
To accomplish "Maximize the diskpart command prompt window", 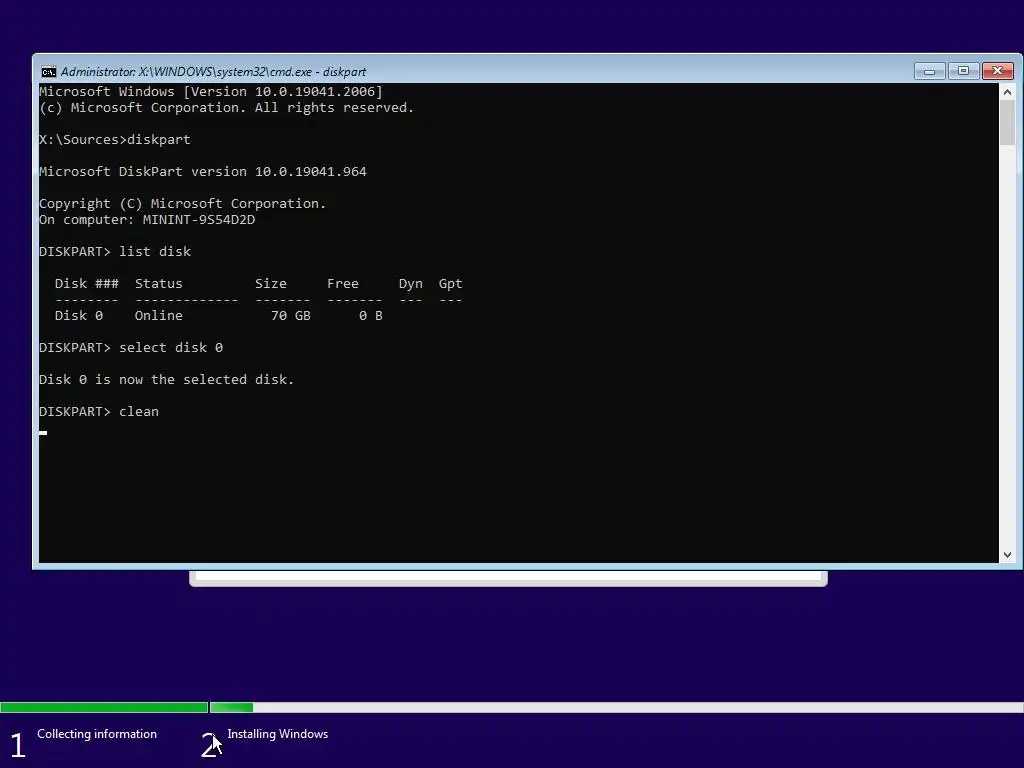I will coord(963,71).
